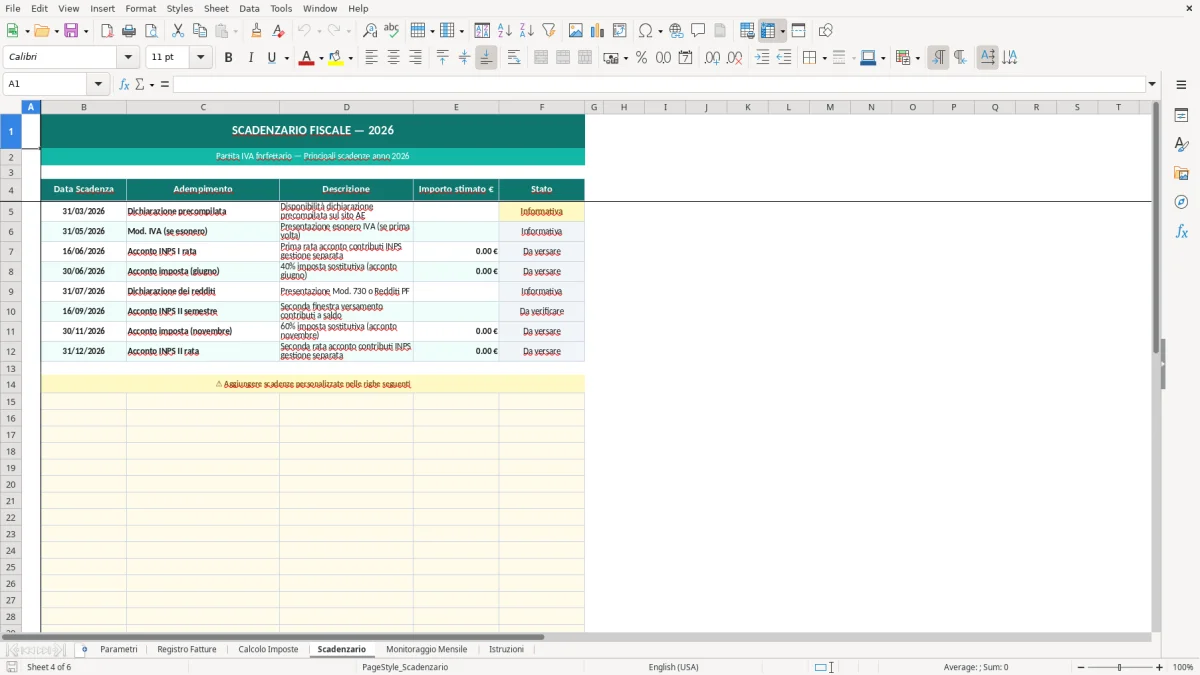
Task: Cut selection with the scissors icon
Action: (178, 31)
